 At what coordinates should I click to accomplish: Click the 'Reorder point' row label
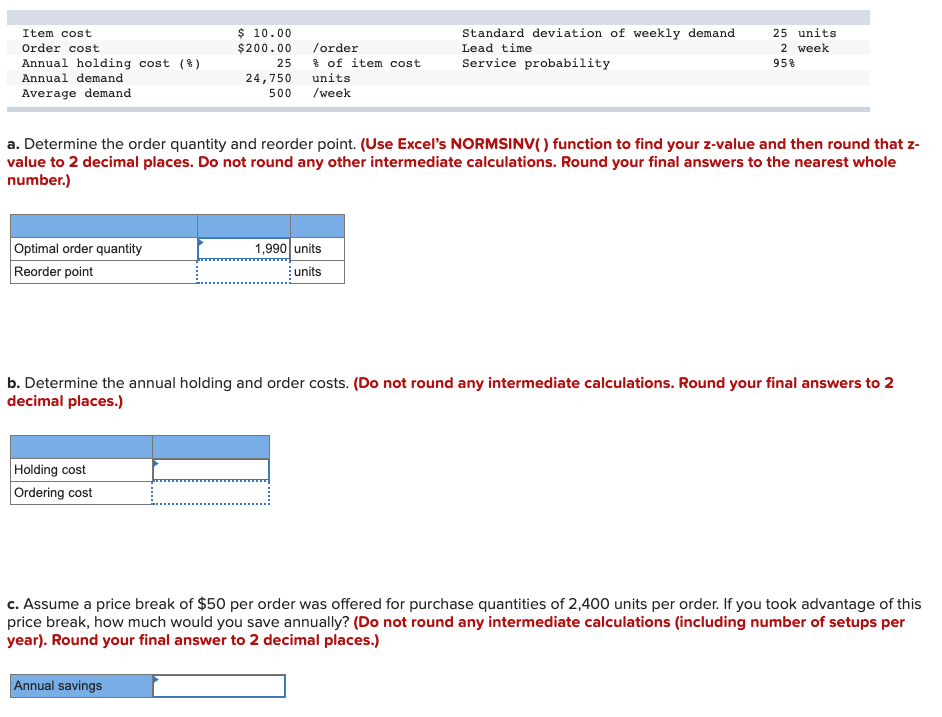53,272
